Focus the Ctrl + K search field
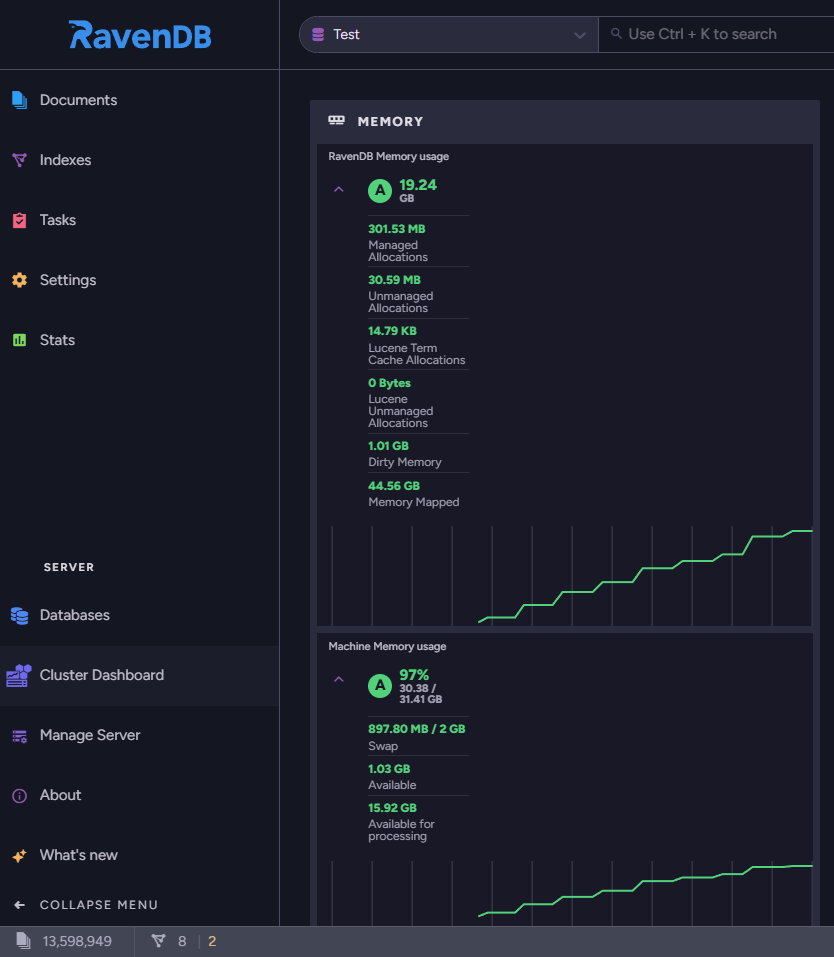Viewport: 834px width, 957px height. pos(716,34)
